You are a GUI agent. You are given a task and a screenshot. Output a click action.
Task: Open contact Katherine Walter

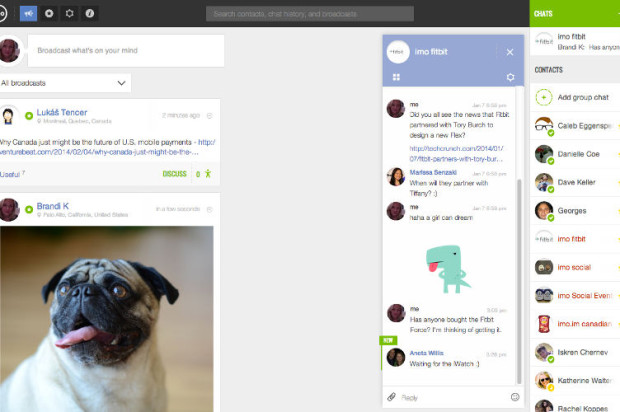click(575, 380)
